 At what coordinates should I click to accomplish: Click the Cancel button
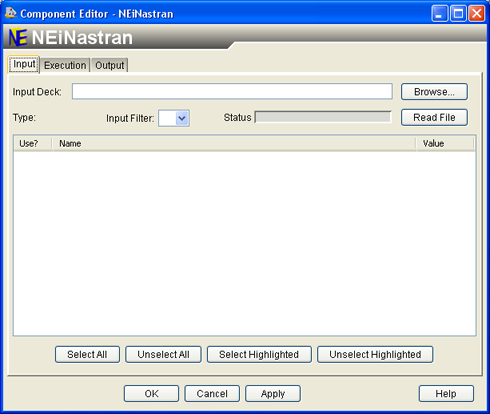[x=212, y=394]
